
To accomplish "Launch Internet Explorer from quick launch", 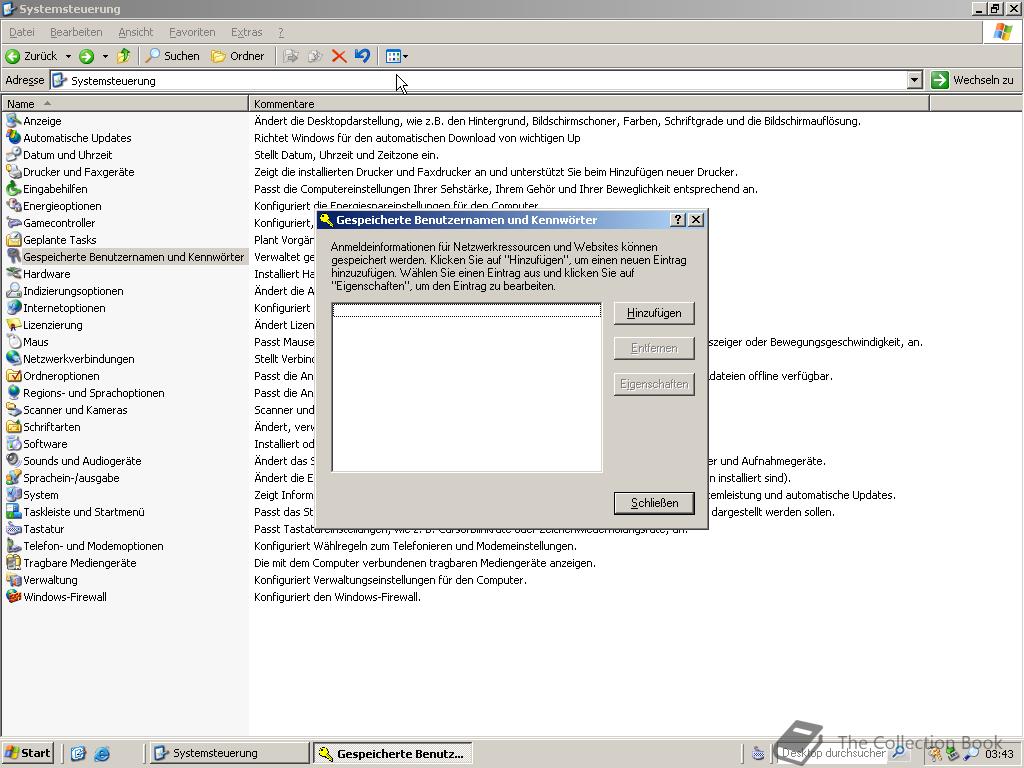I will [x=102, y=754].
